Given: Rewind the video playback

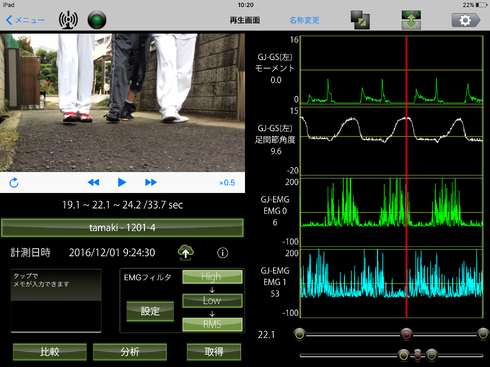Looking at the screenshot, I should [93, 182].
